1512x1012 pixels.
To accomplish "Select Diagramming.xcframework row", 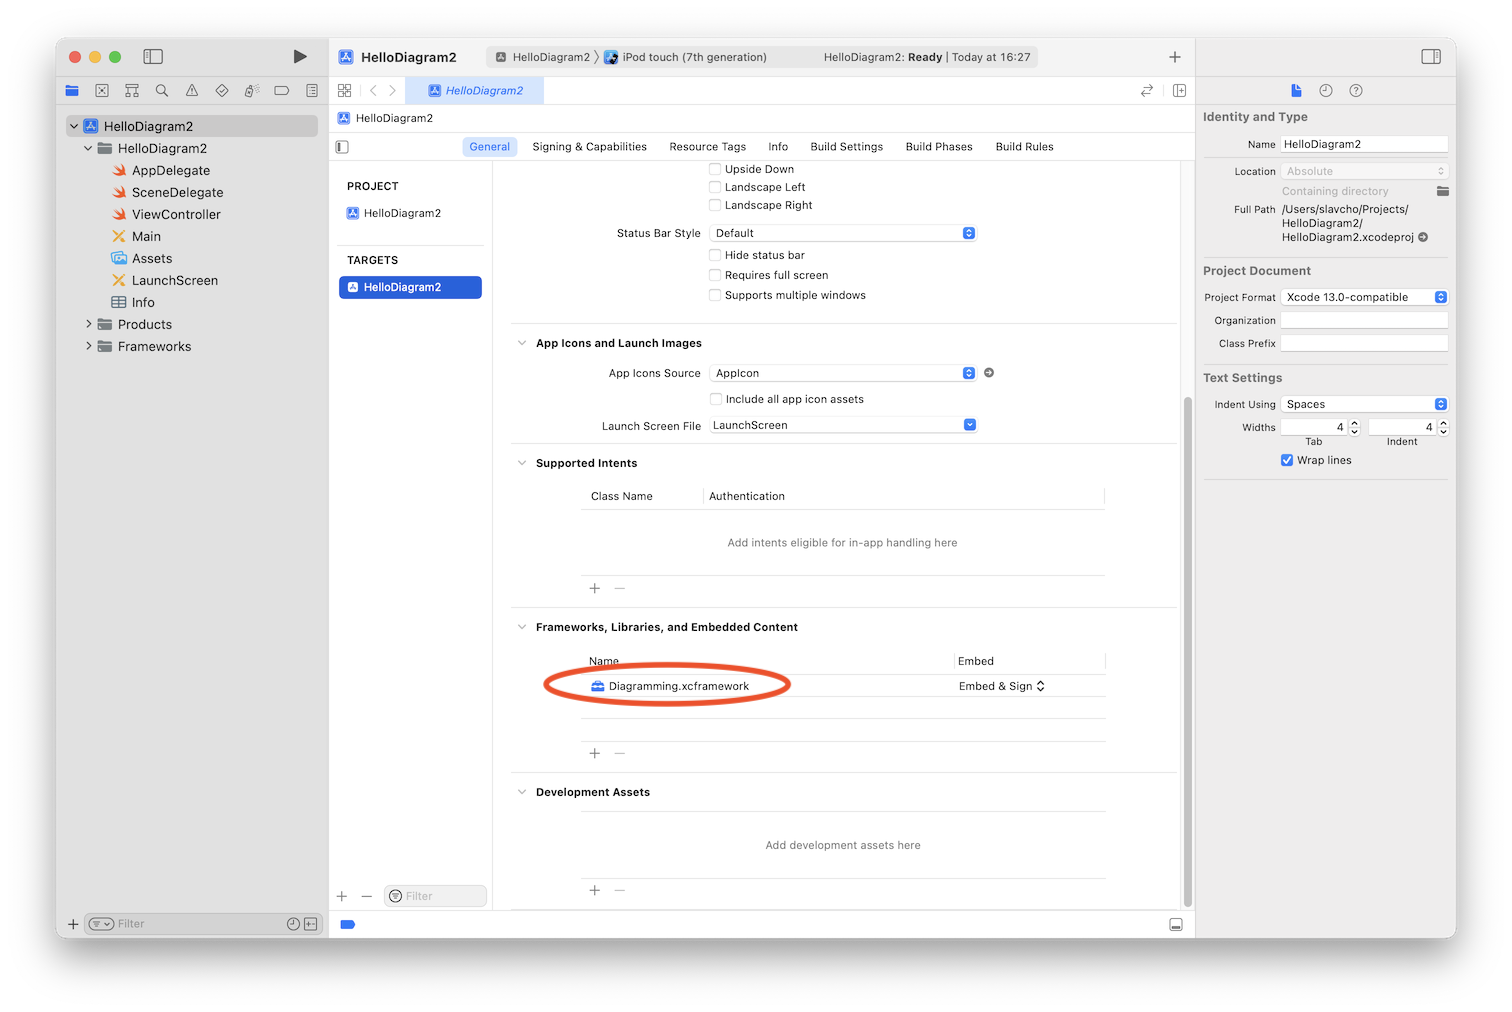I will [843, 686].
